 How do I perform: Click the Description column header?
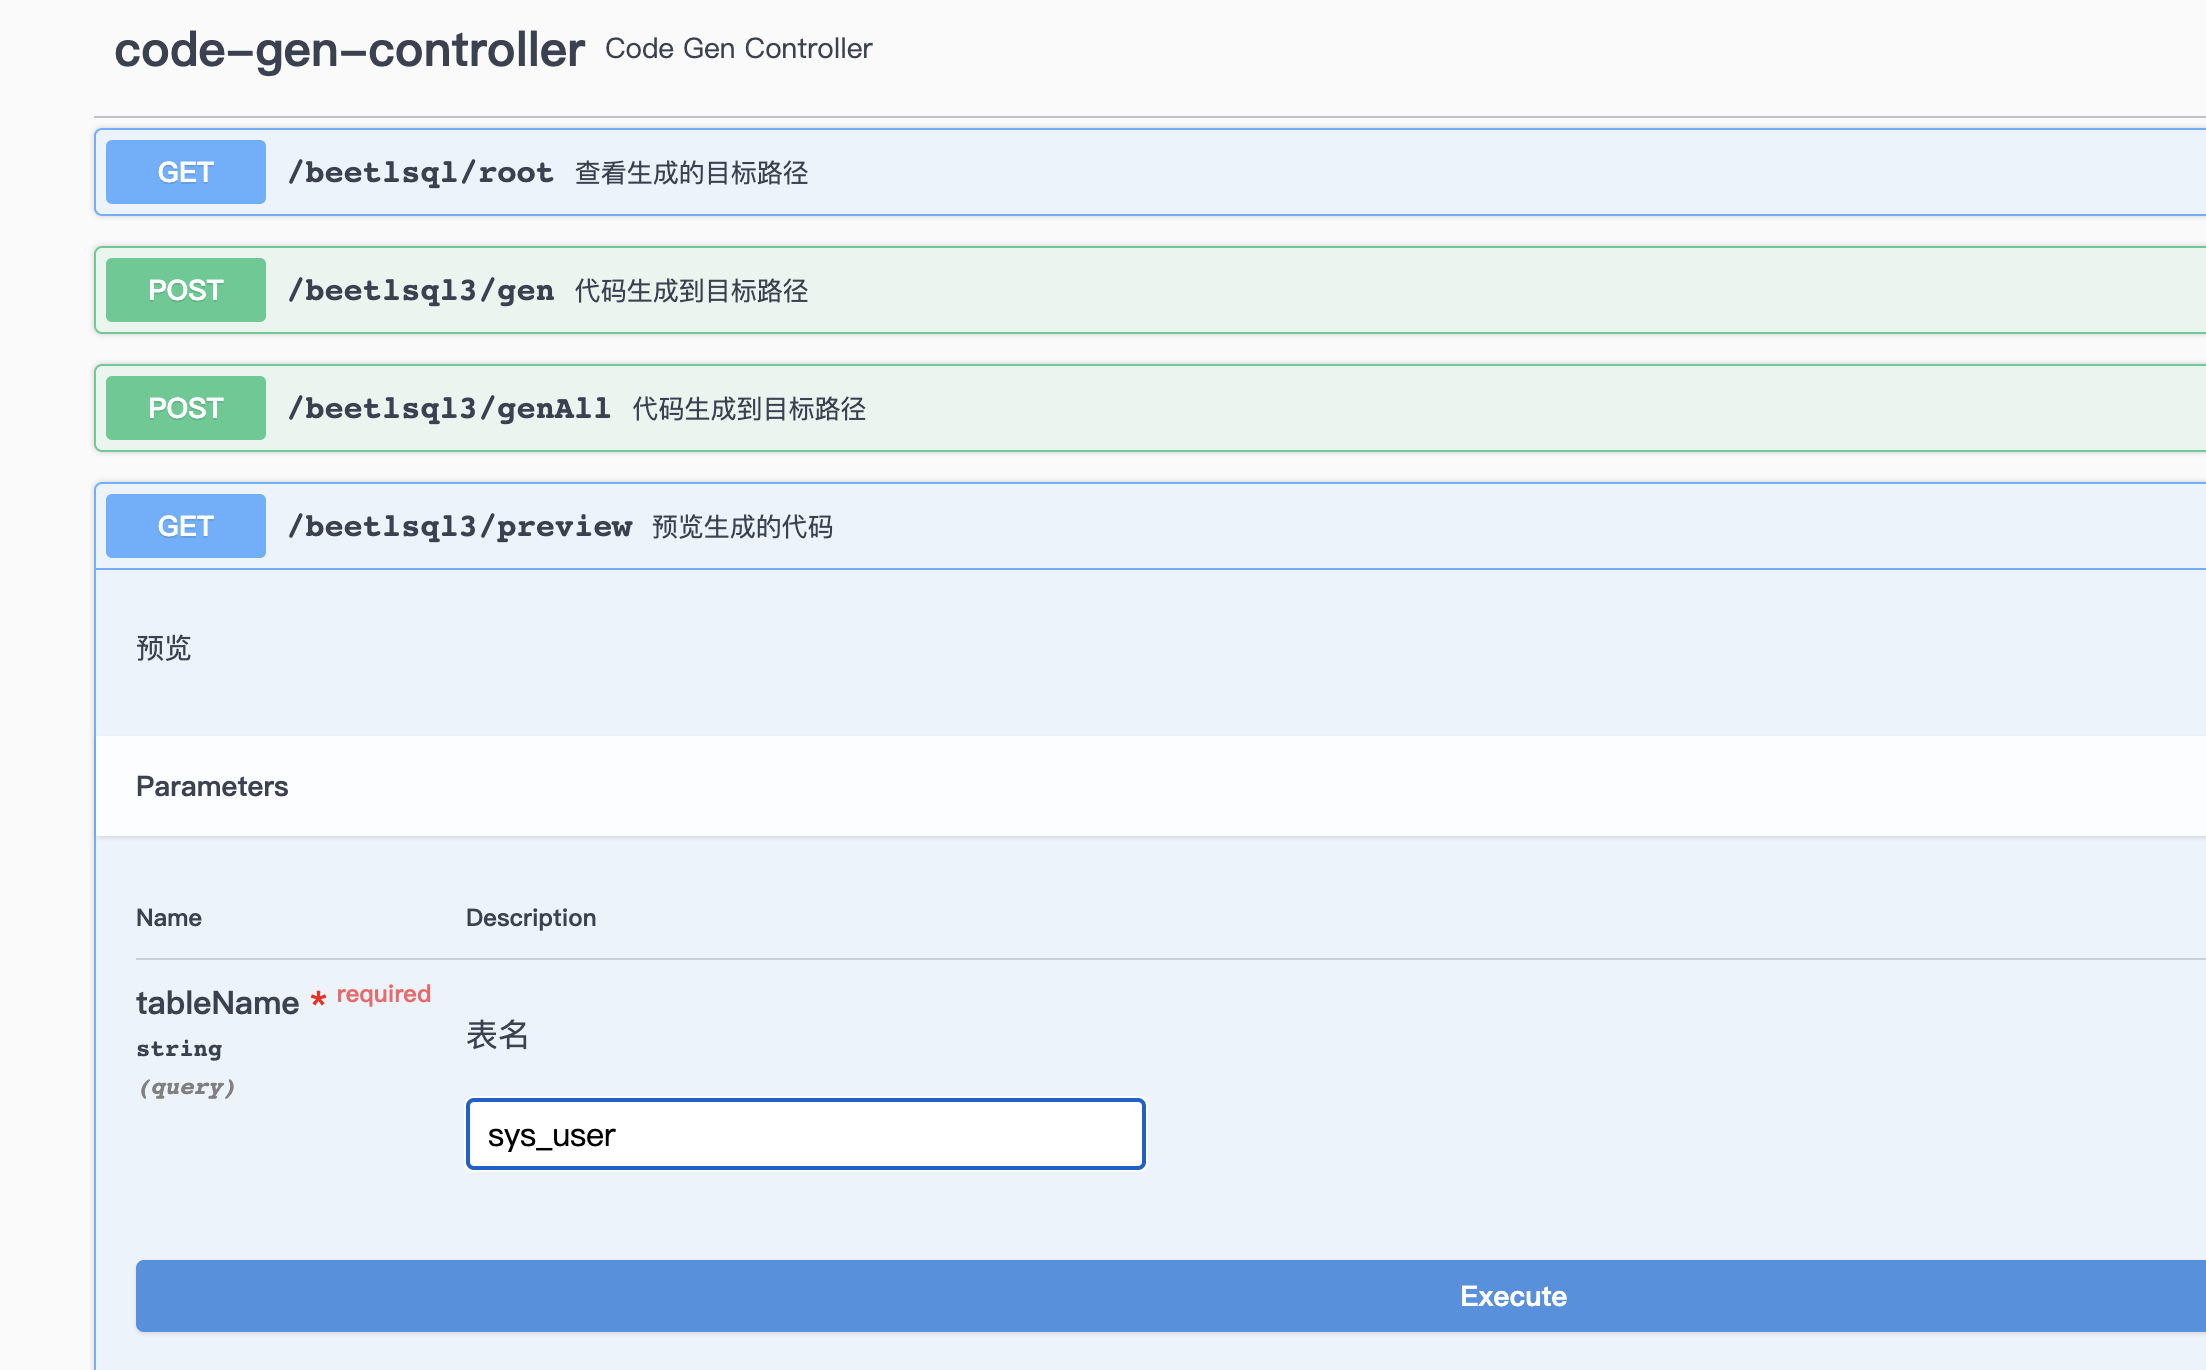point(530,917)
